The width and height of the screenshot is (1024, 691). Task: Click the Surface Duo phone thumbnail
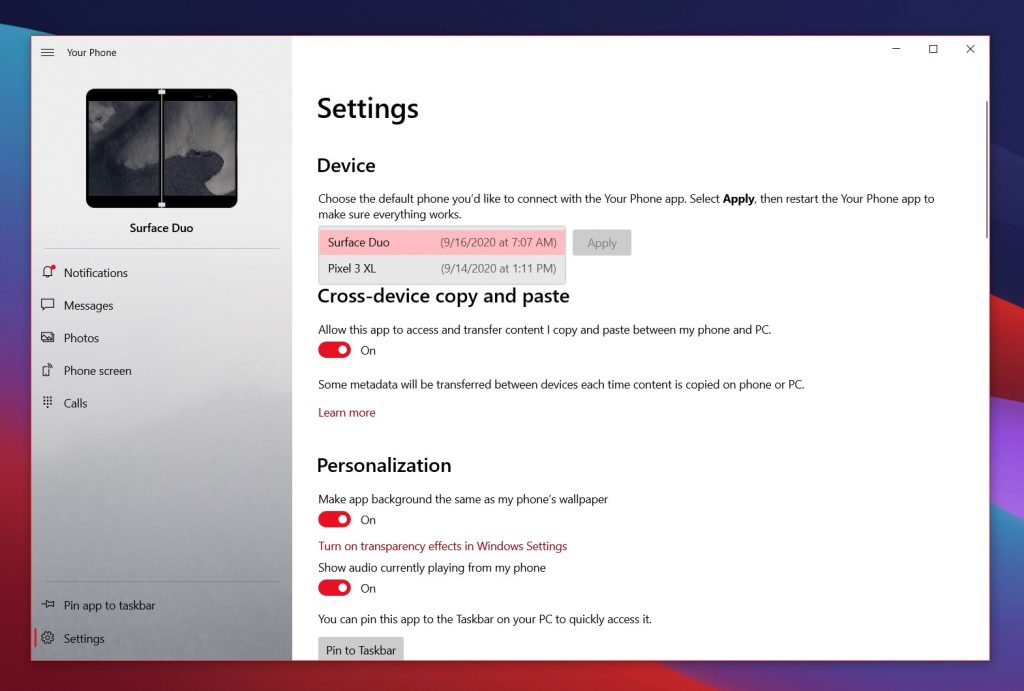pyautogui.click(x=161, y=148)
